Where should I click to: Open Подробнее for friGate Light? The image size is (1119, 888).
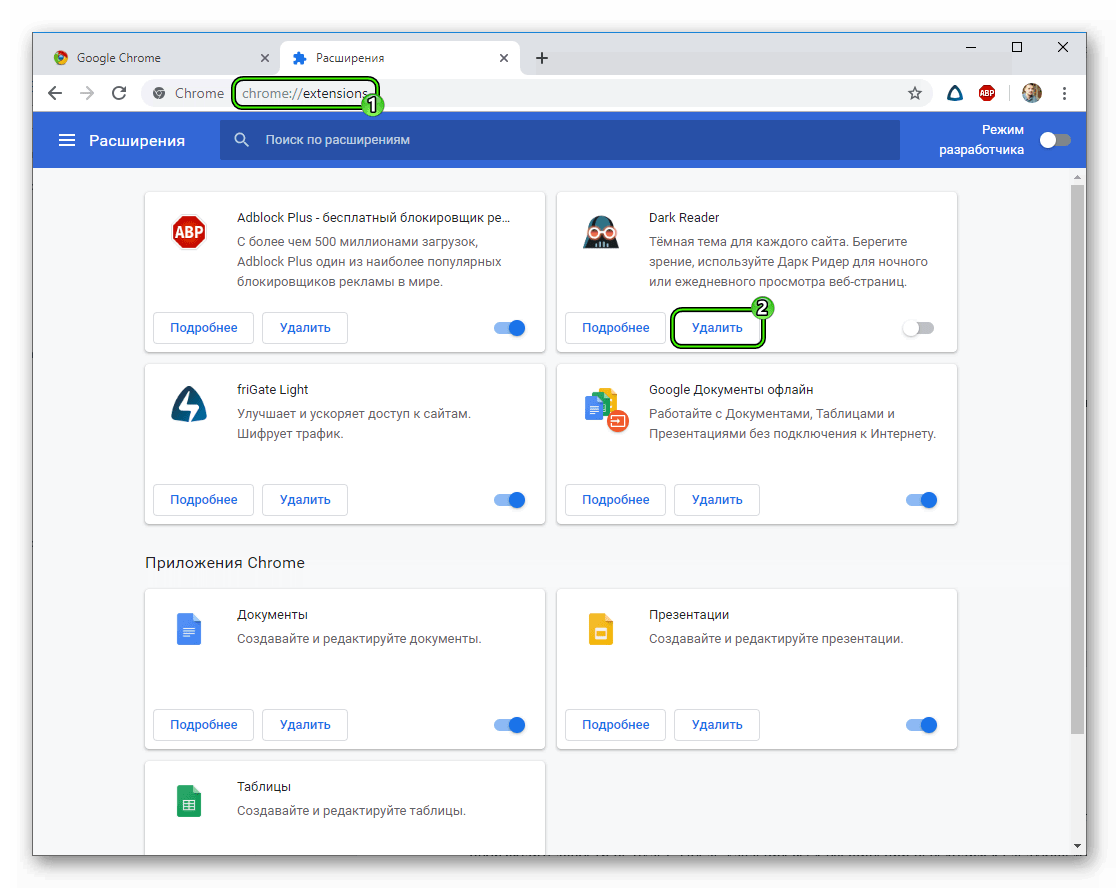click(203, 500)
